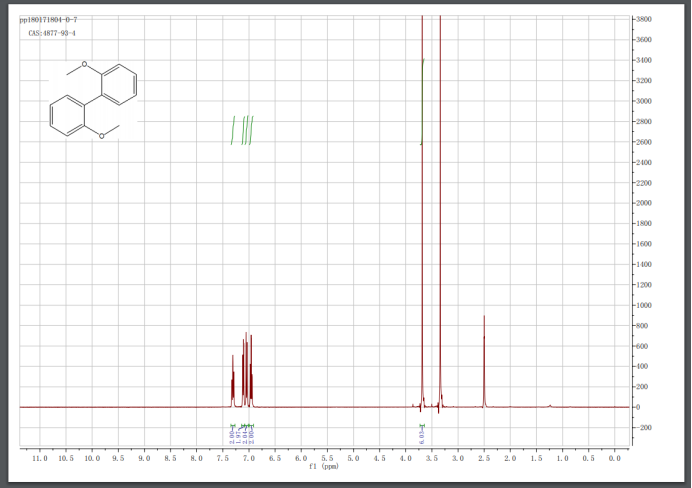692x488 pixels.
Task: Click the y-axis intensity label '1000'
Action: pos(644,305)
